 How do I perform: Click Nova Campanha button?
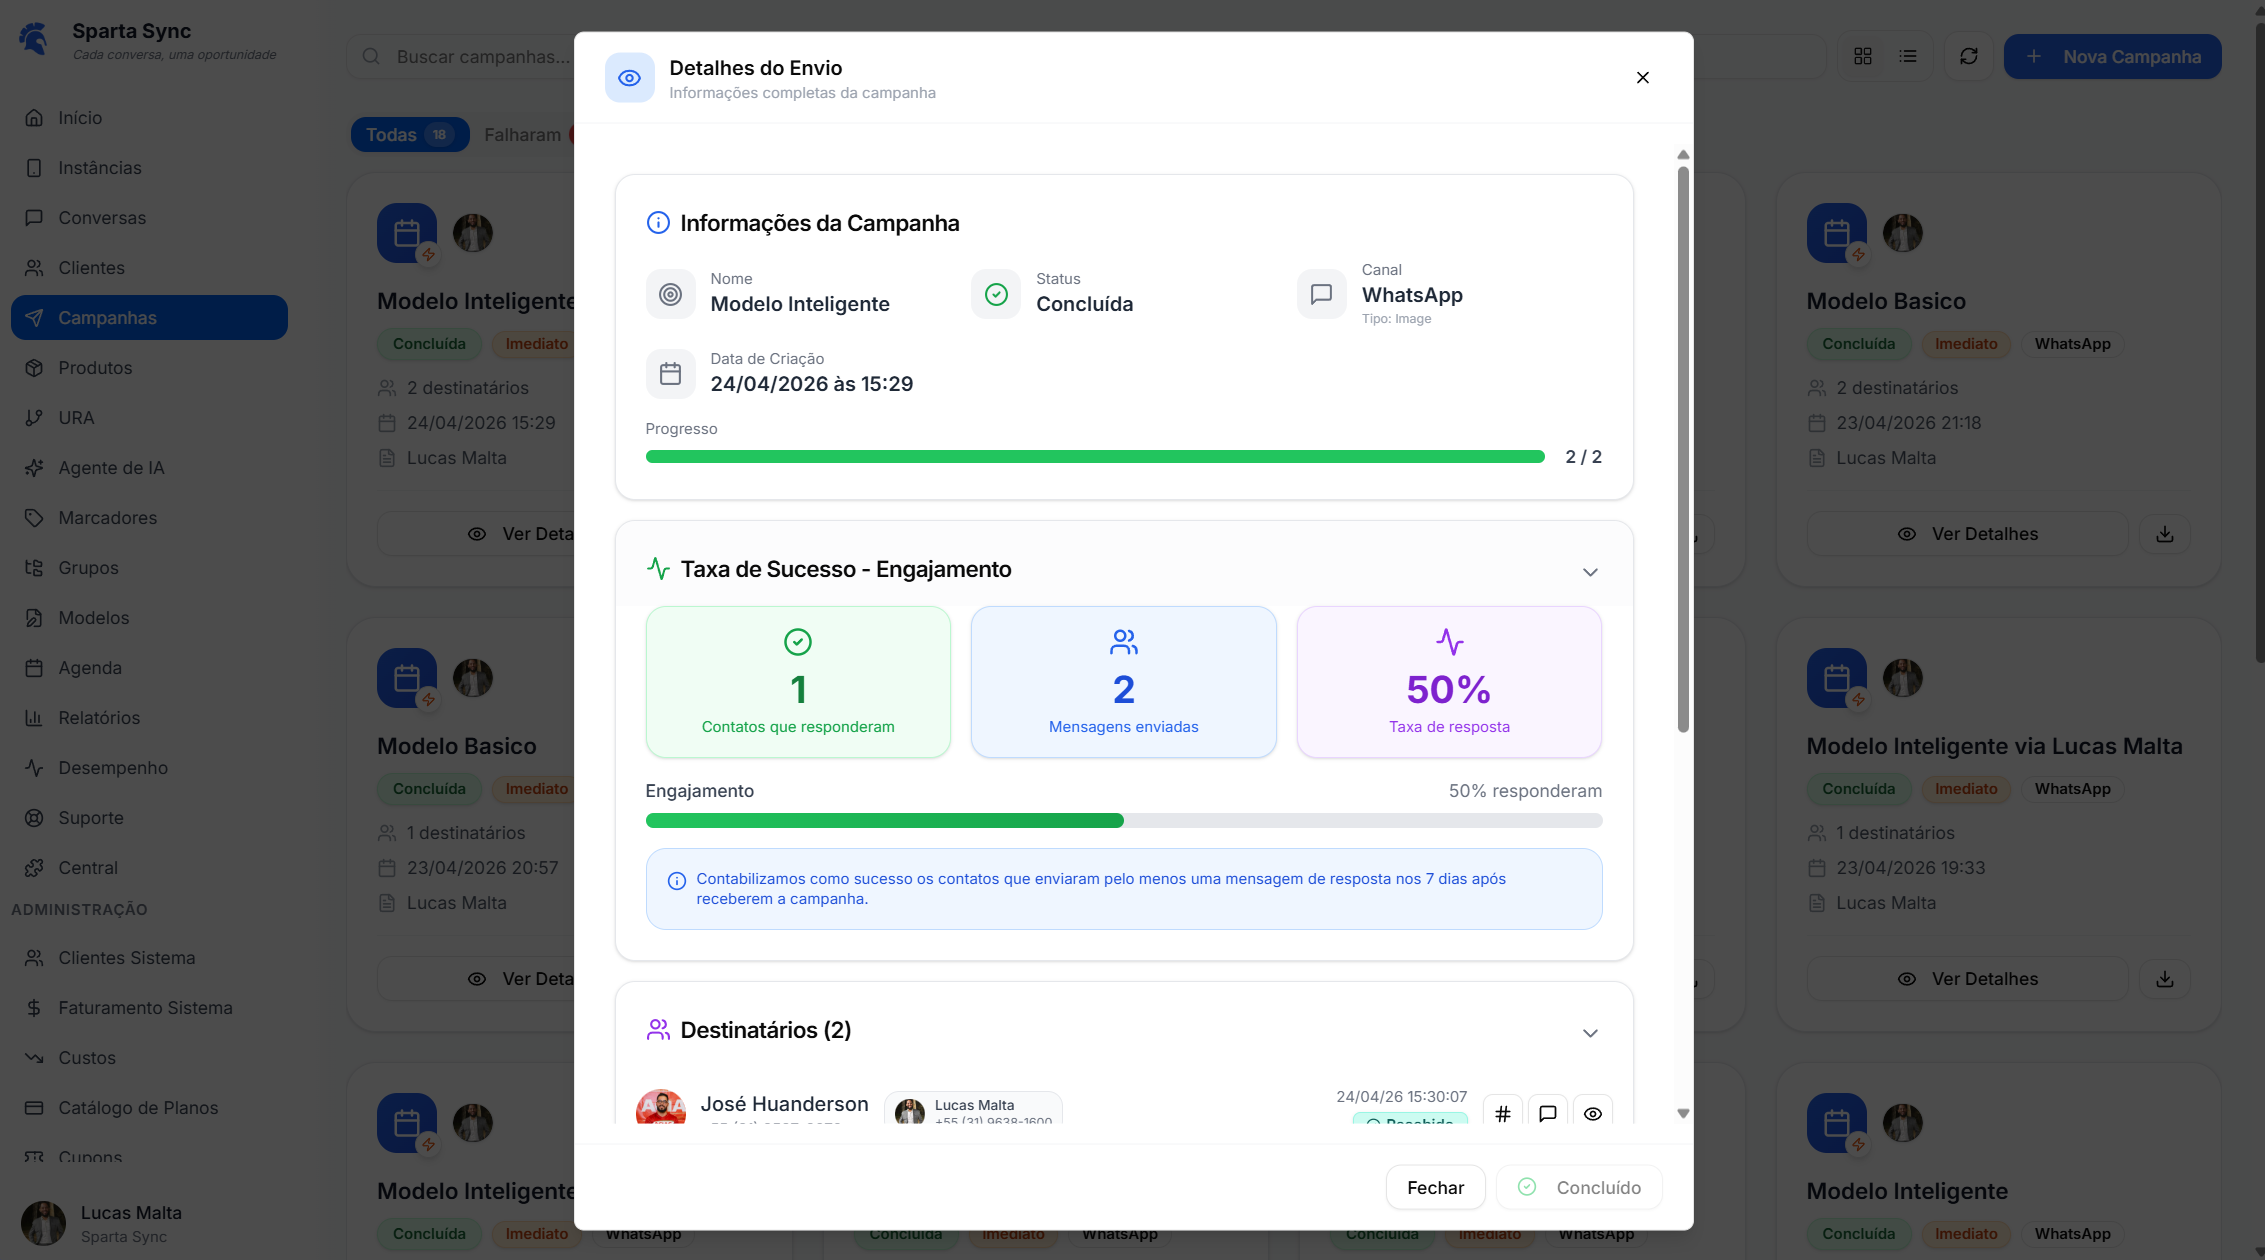[2112, 57]
